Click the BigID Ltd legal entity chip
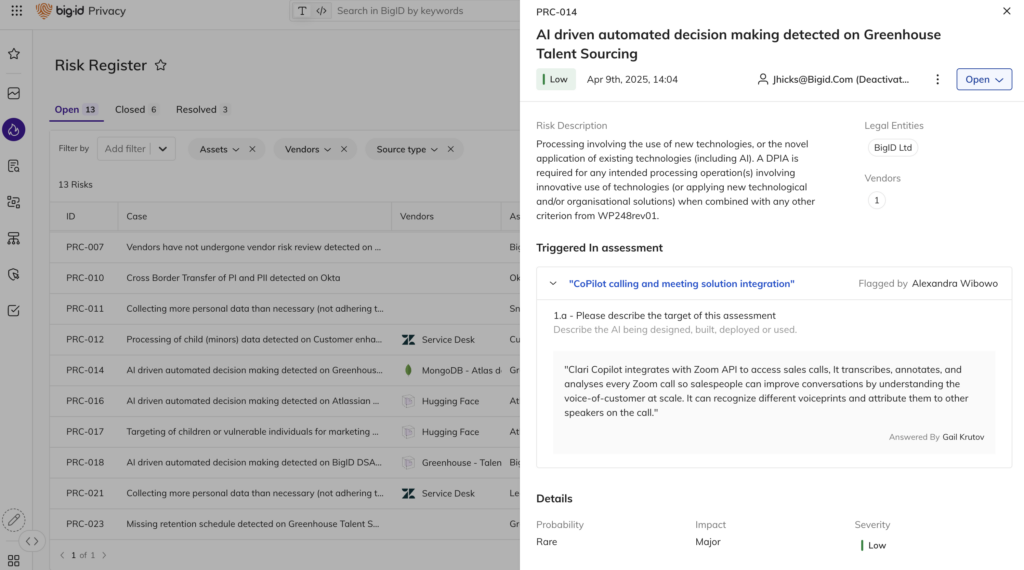Image resolution: width=1024 pixels, height=570 pixels. (892, 148)
